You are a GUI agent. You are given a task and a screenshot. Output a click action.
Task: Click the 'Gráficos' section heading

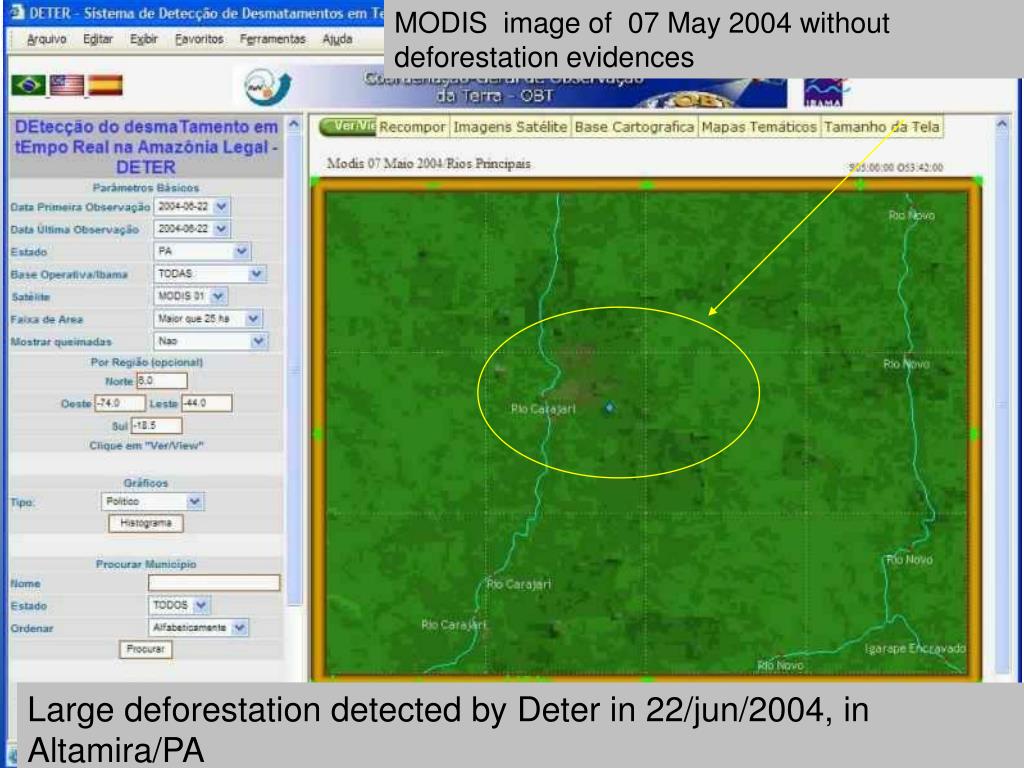[146, 483]
